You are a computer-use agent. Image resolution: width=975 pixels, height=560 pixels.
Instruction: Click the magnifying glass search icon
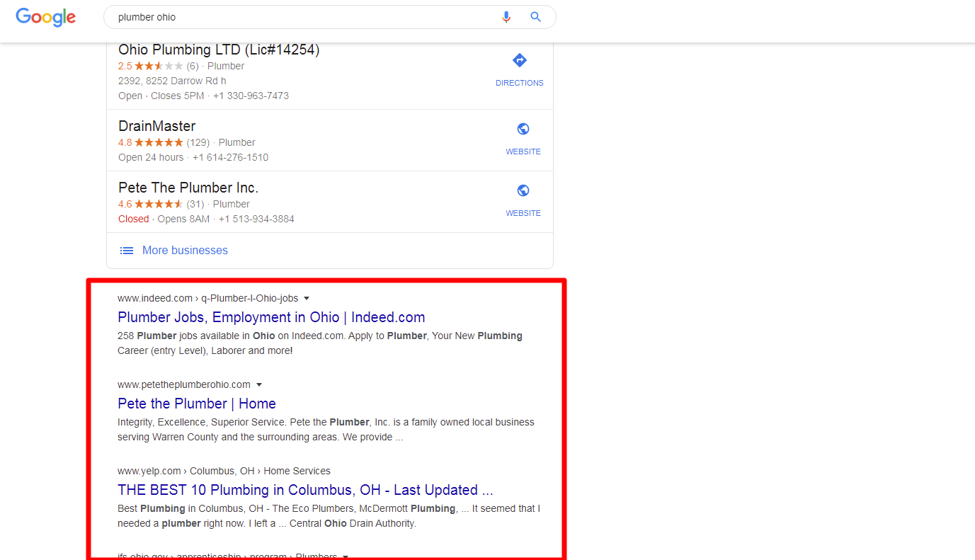coord(535,17)
